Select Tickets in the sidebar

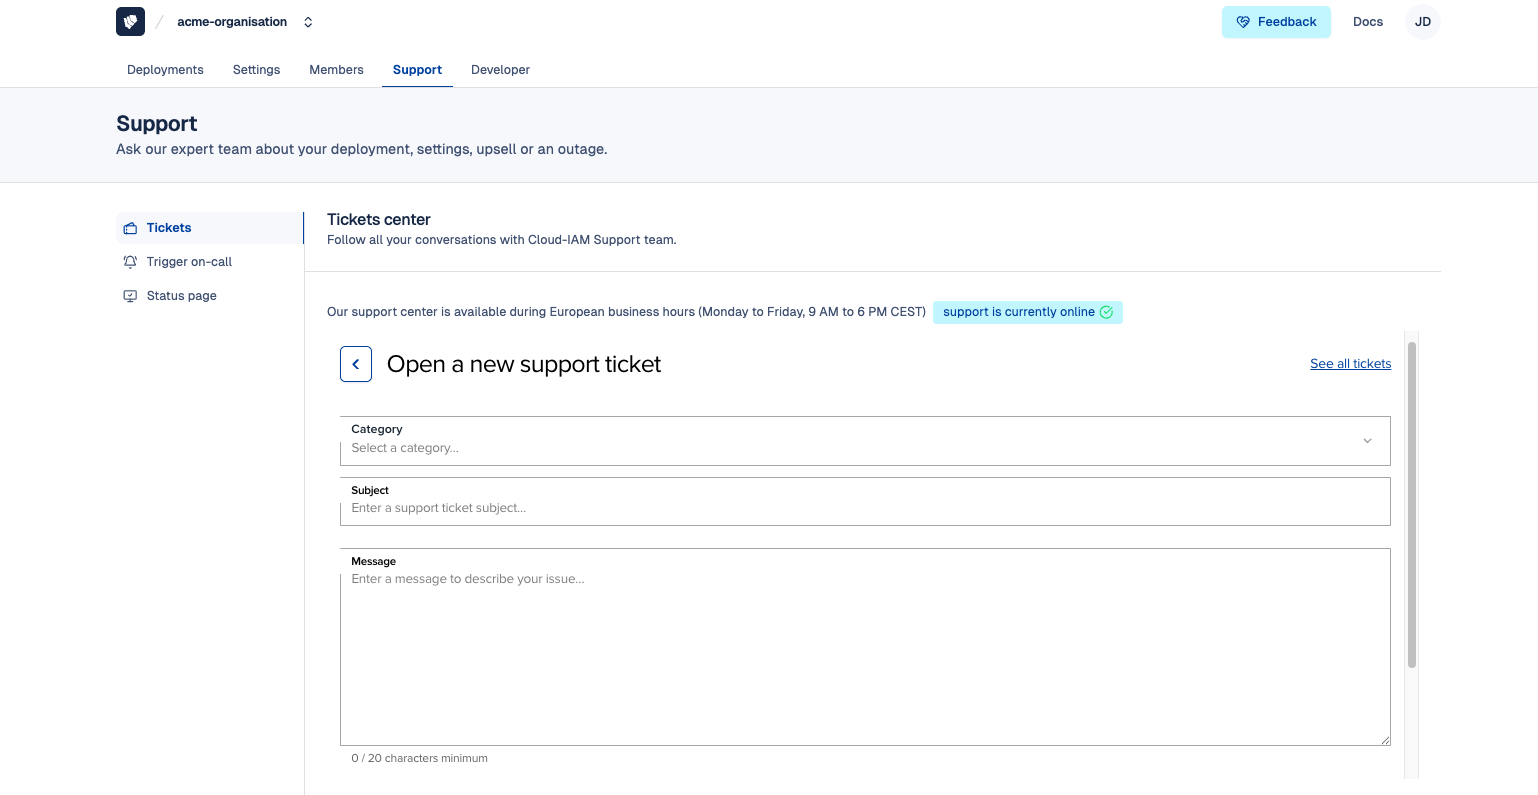coord(209,228)
